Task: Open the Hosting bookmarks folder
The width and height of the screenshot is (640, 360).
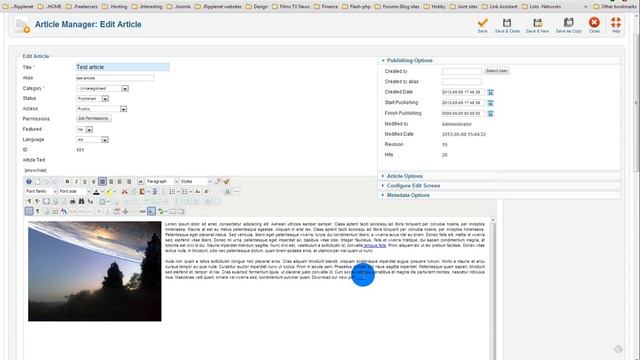Action: (115, 7)
